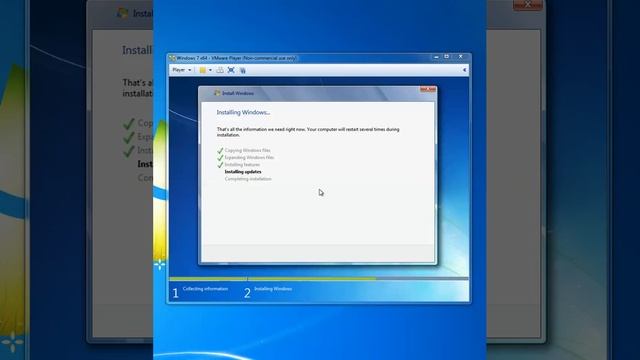Image resolution: width=640 pixels, height=360 pixels.
Task: Click the Unity mode toolbar icon
Action: click(x=242, y=70)
